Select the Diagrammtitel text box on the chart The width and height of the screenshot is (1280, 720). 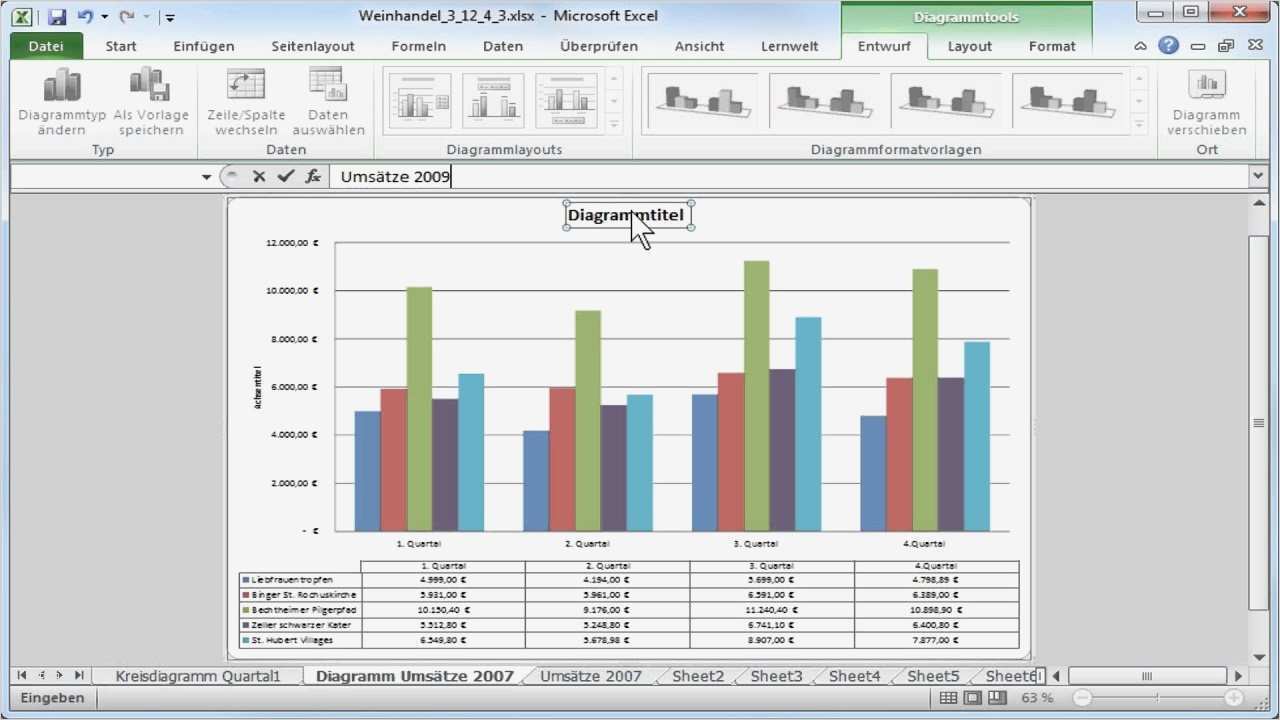(625, 214)
